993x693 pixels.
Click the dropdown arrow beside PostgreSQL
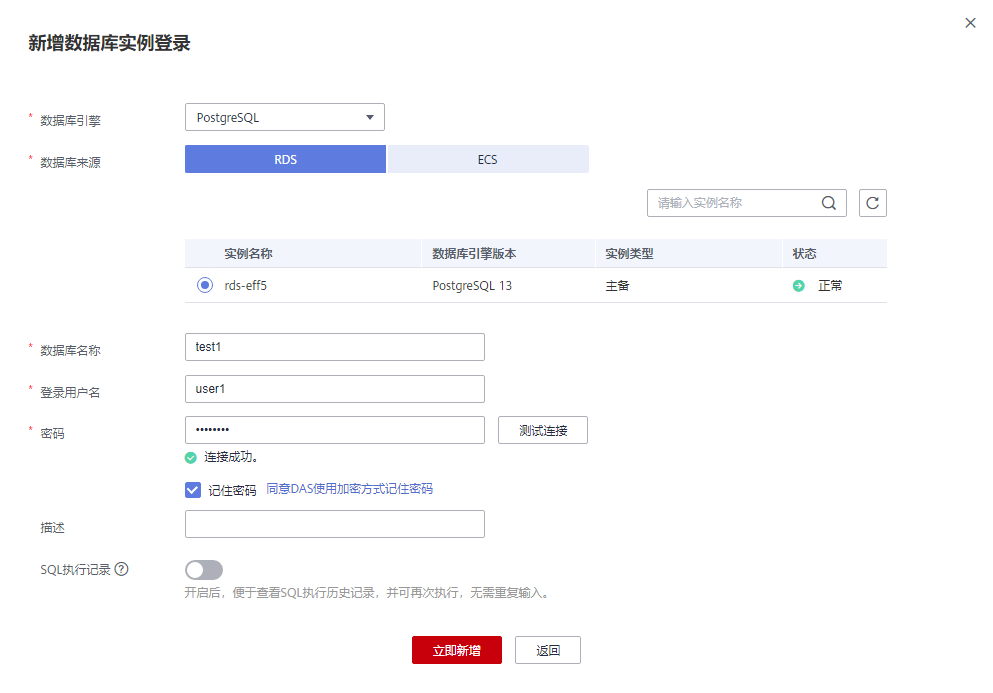click(x=370, y=117)
